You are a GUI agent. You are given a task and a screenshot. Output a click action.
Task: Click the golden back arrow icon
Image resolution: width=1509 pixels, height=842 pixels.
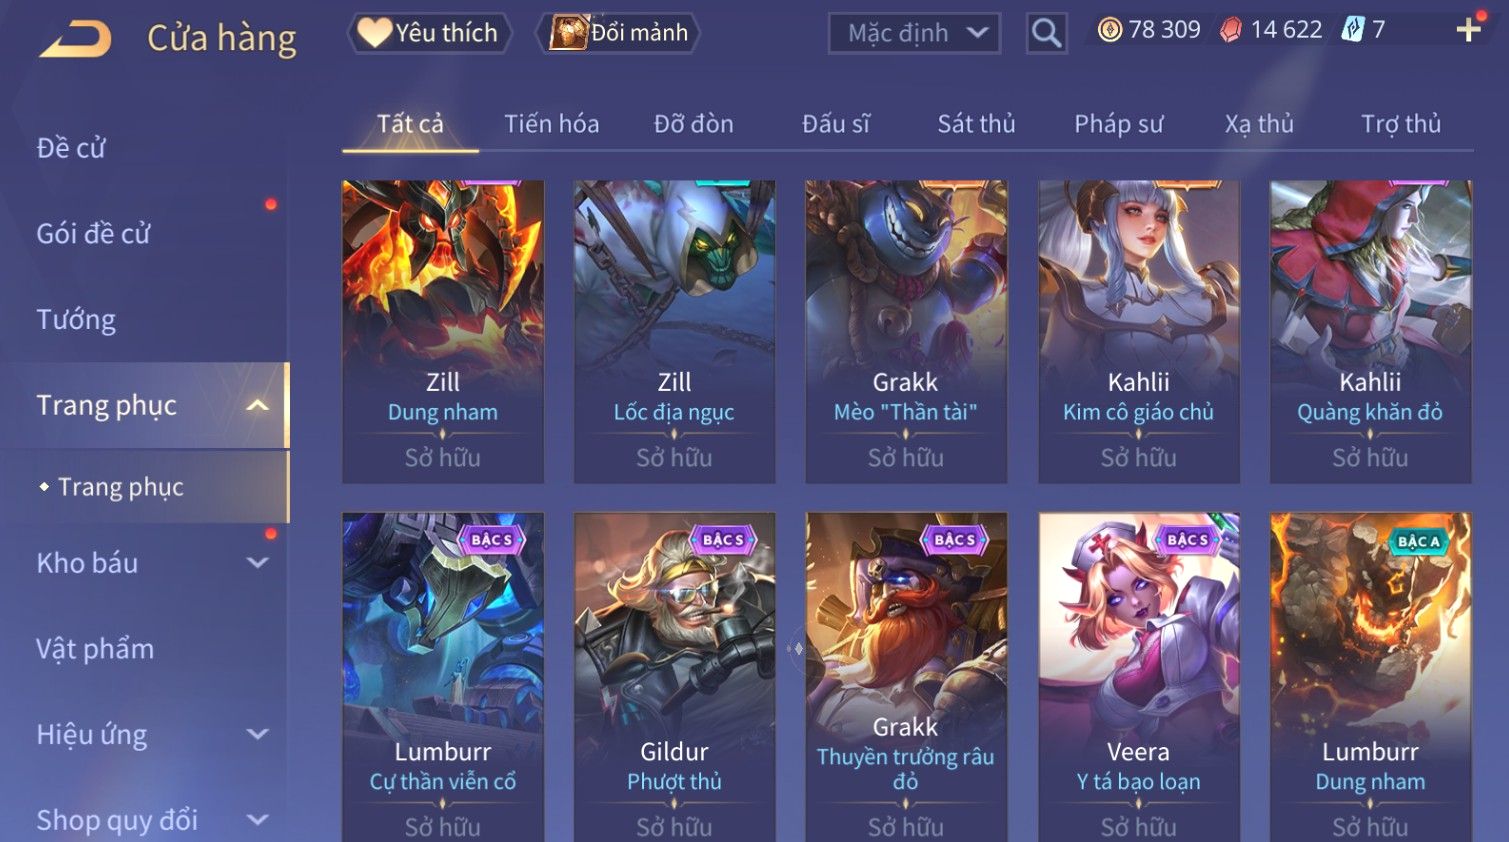[76, 39]
